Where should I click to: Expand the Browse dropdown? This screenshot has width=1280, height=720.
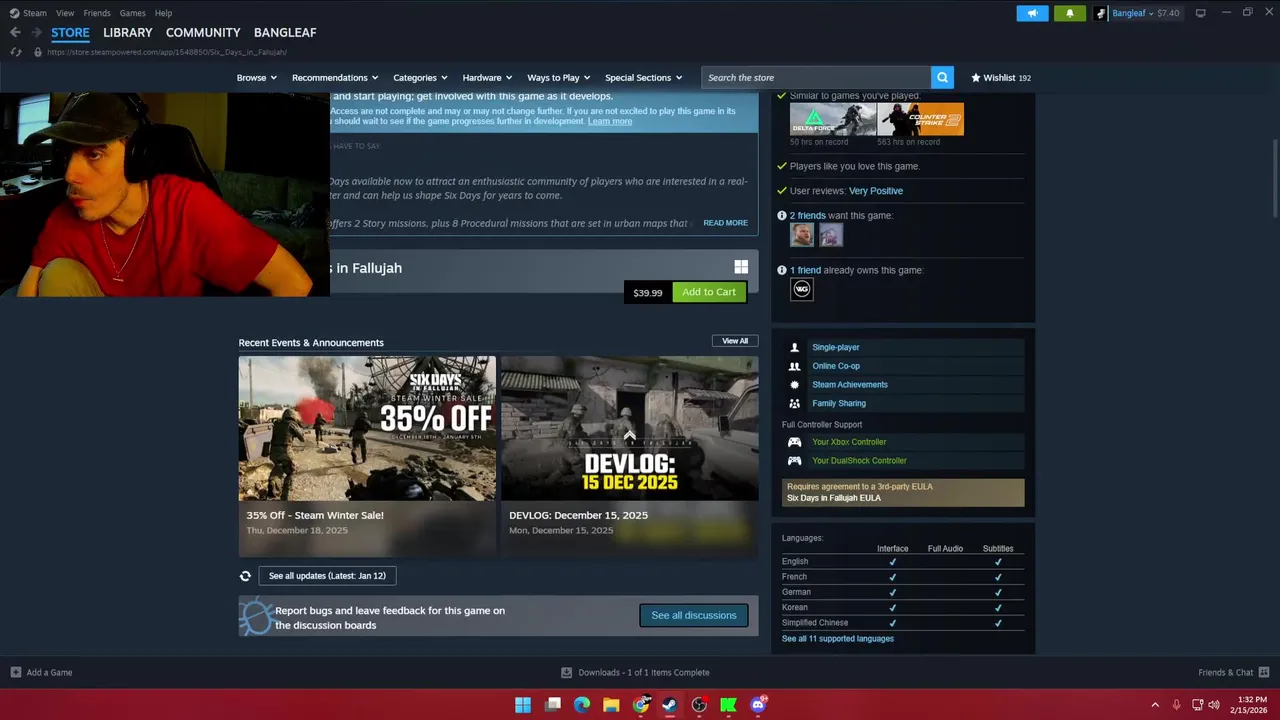click(x=257, y=77)
